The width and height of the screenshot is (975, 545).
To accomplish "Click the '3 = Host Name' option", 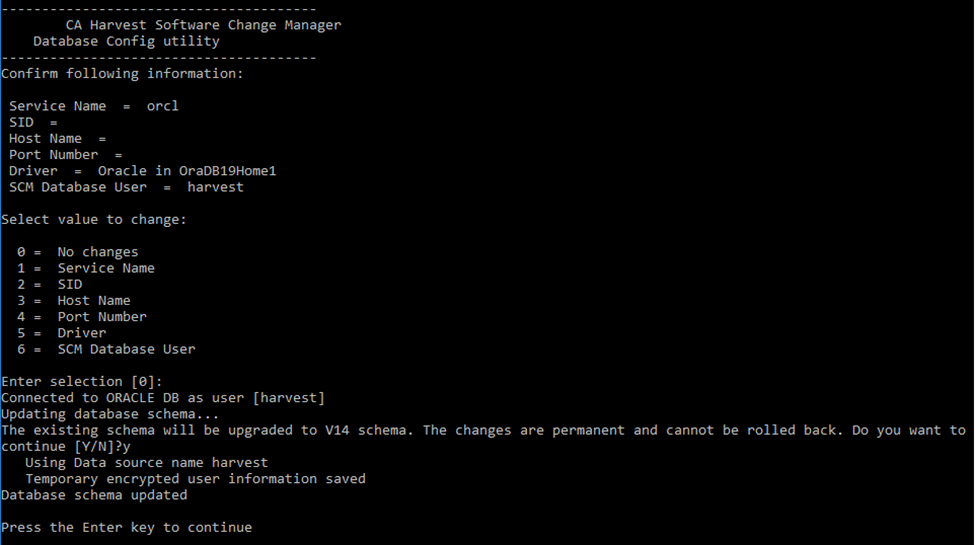I will coord(74,300).
